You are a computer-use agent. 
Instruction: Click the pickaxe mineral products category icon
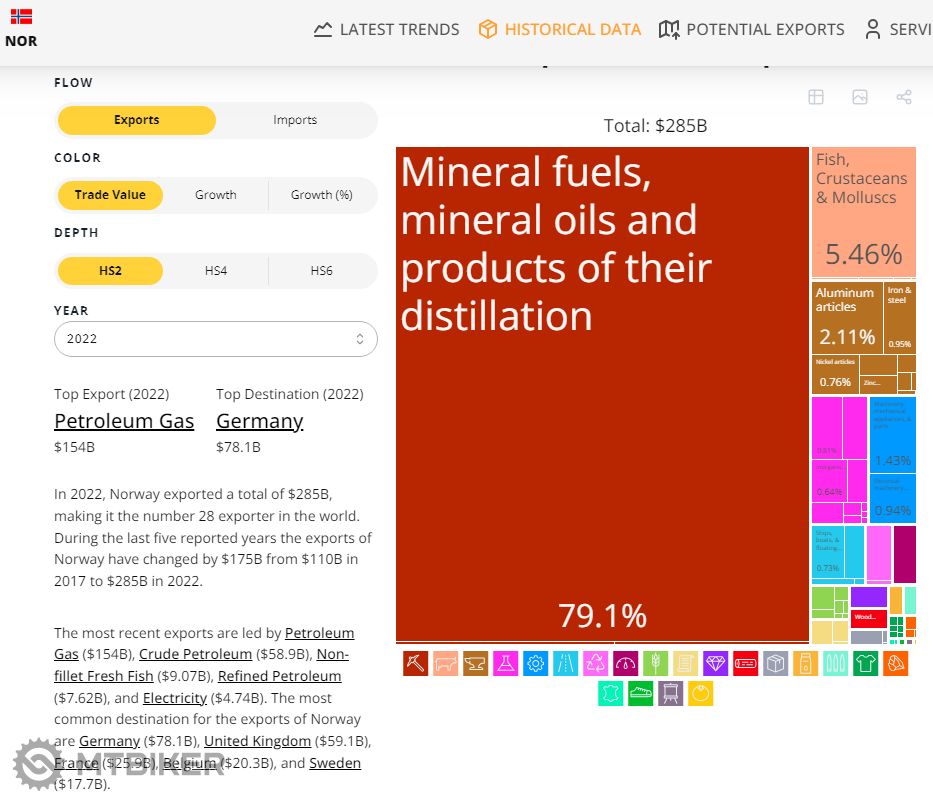[415, 663]
